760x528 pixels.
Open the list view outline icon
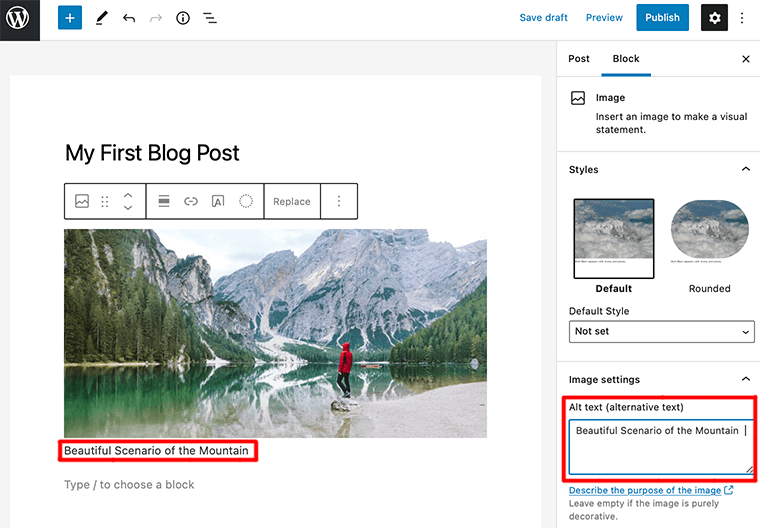(x=210, y=18)
